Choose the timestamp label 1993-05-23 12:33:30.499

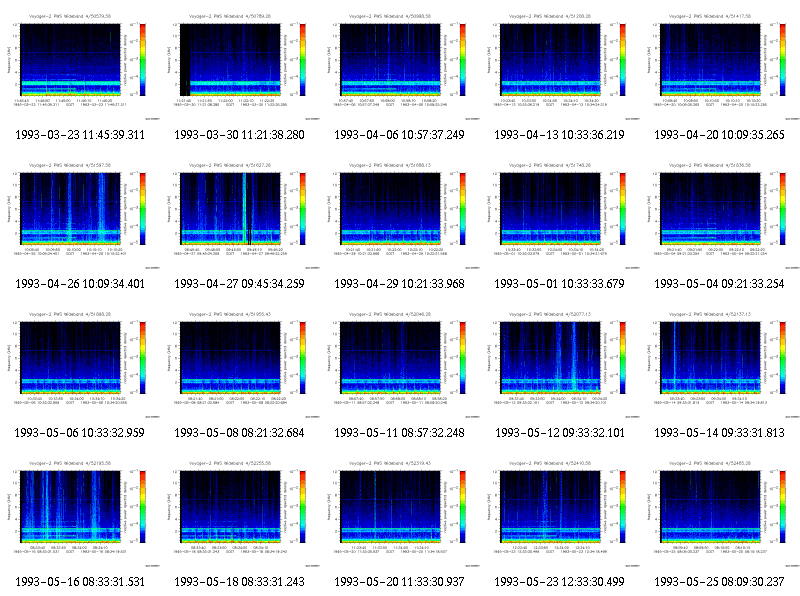pyautogui.click(x=559, y=582)
